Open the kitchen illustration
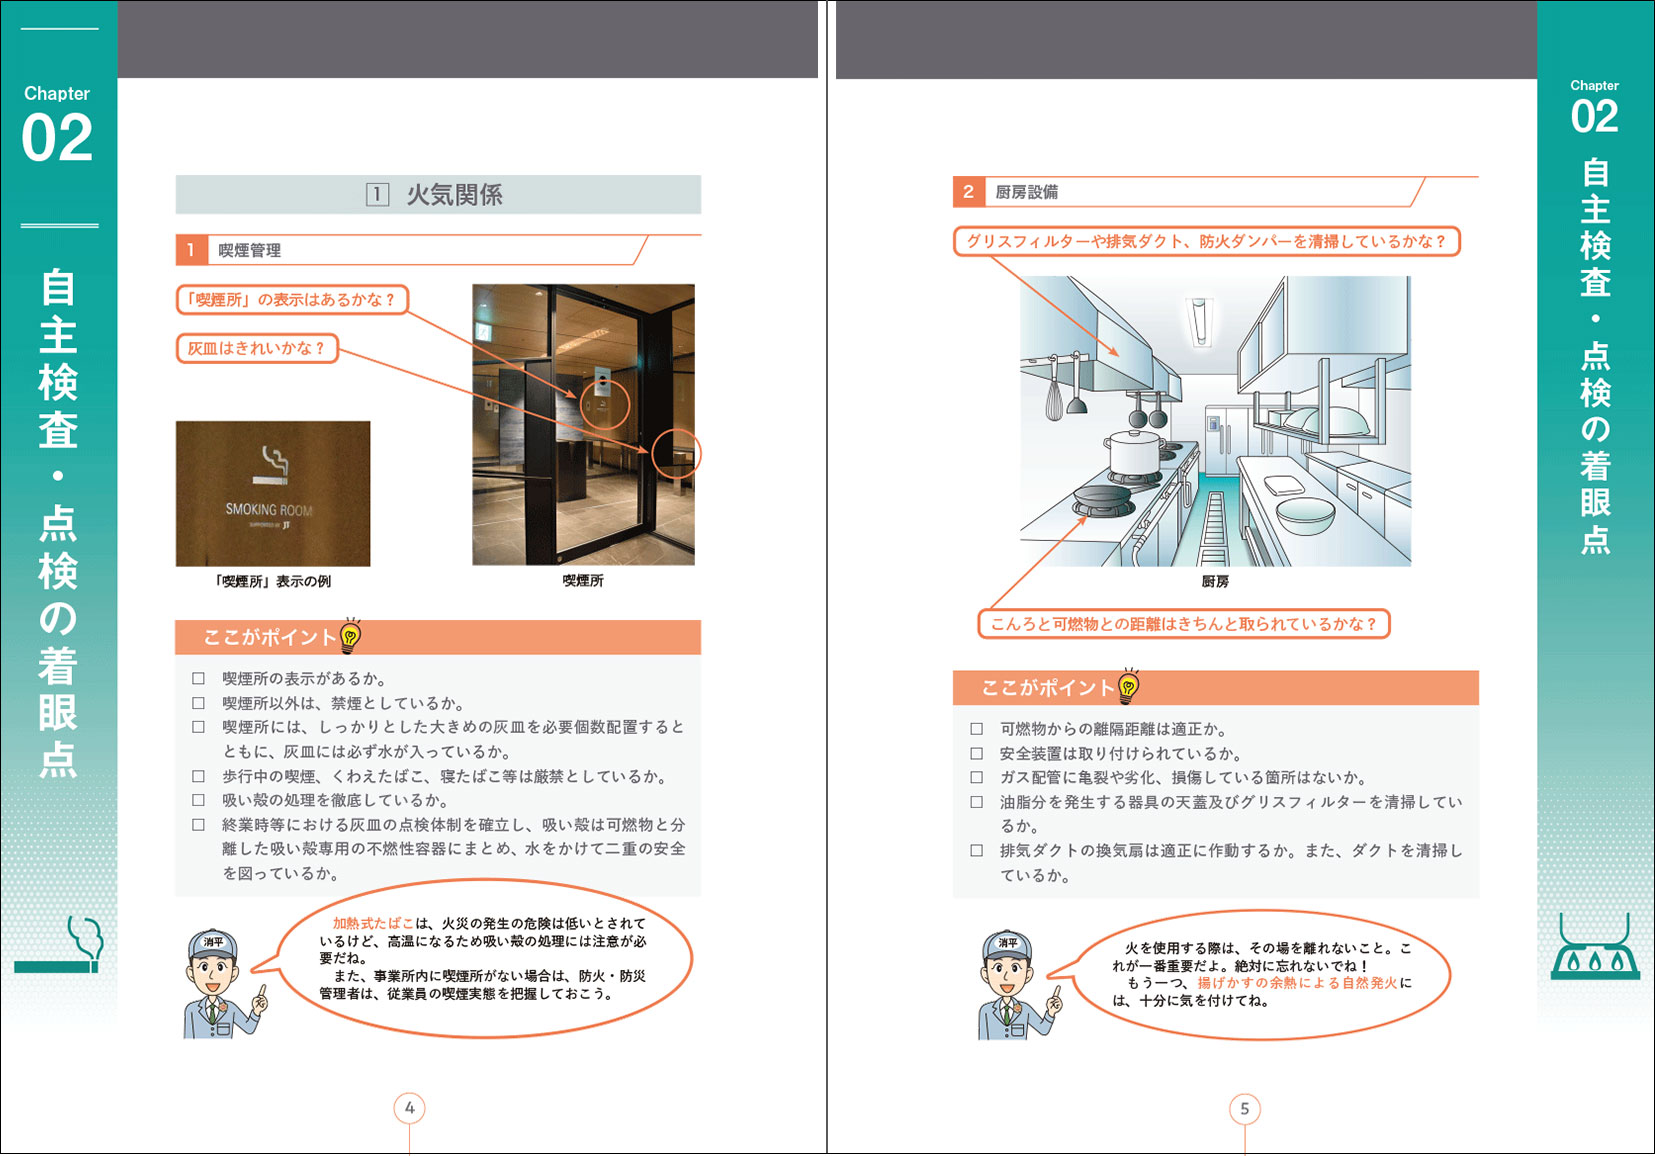The image size is (1655, 1156). (1215, 421)
